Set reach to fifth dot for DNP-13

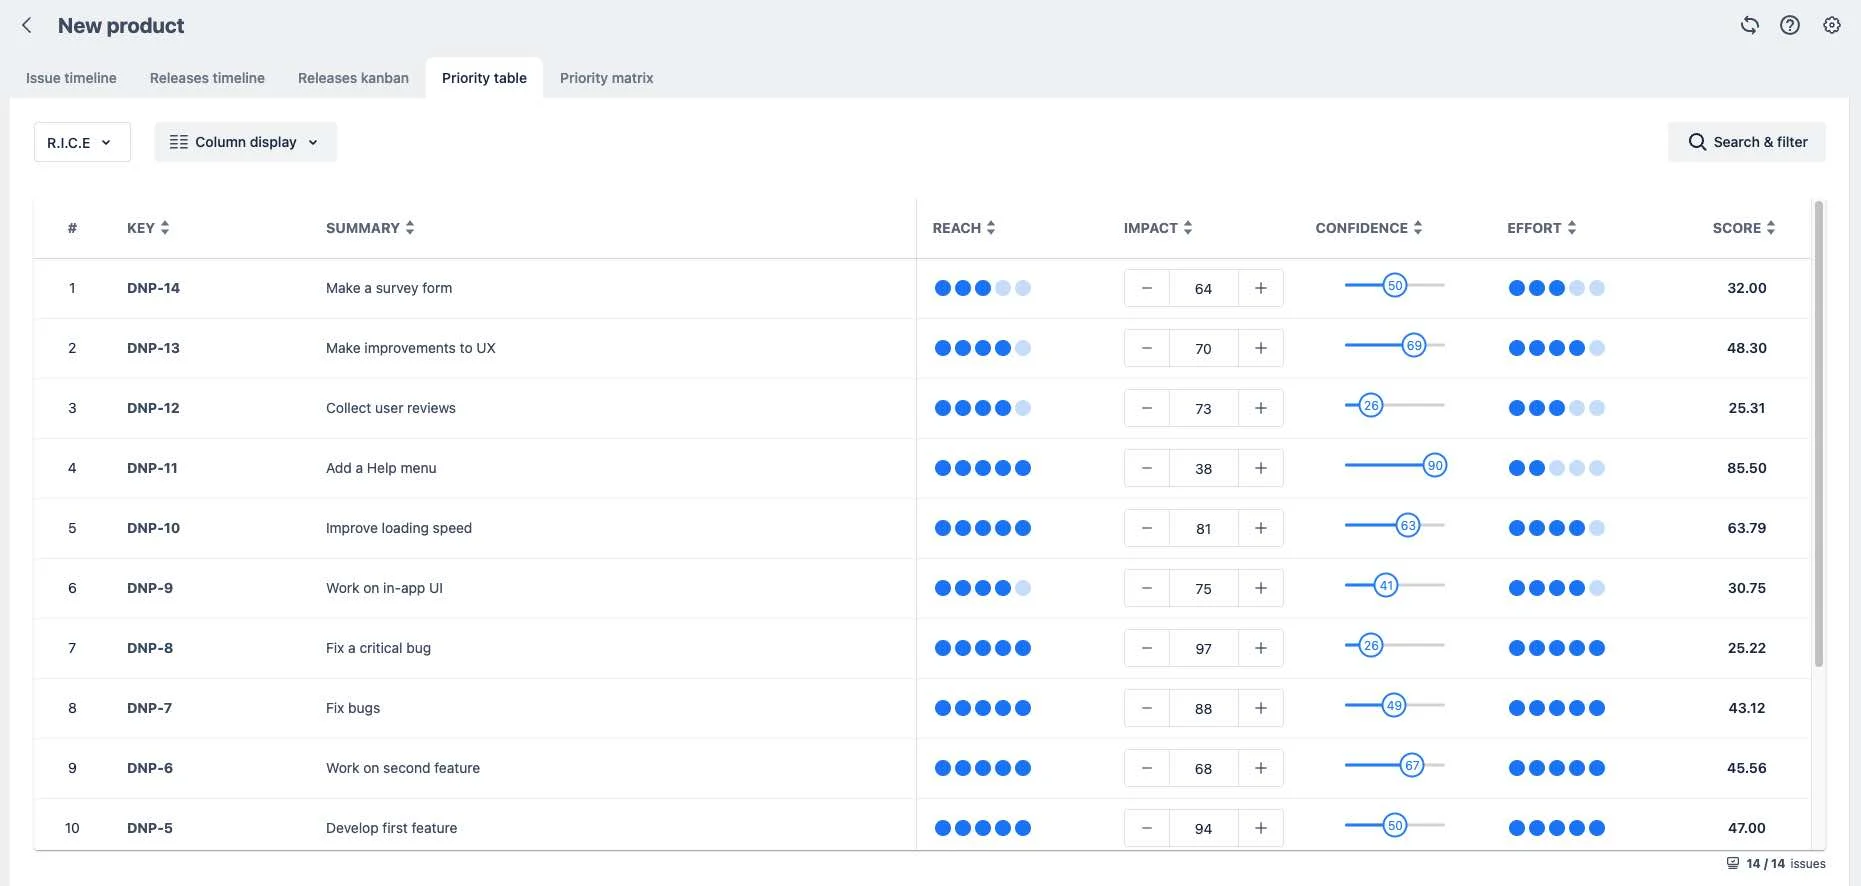click(1023, 348)
